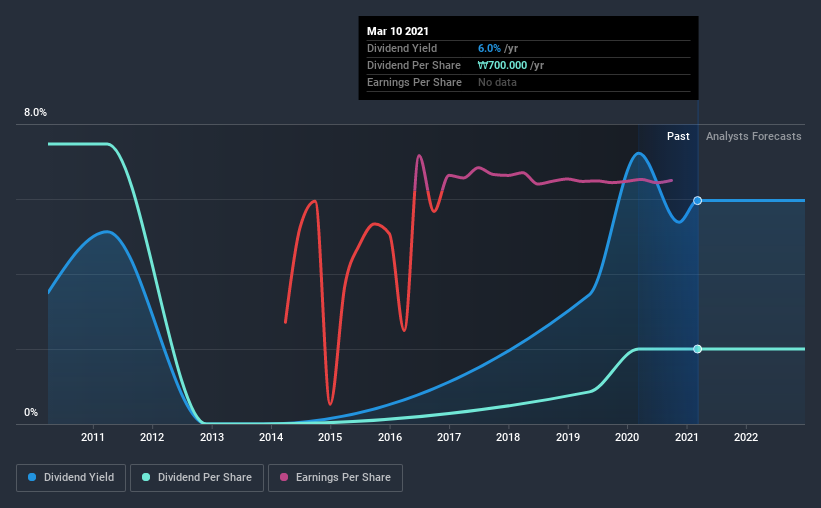
Task: Select the Dividend Per Share marker at 2021
Action: click(x=697, y=349)
